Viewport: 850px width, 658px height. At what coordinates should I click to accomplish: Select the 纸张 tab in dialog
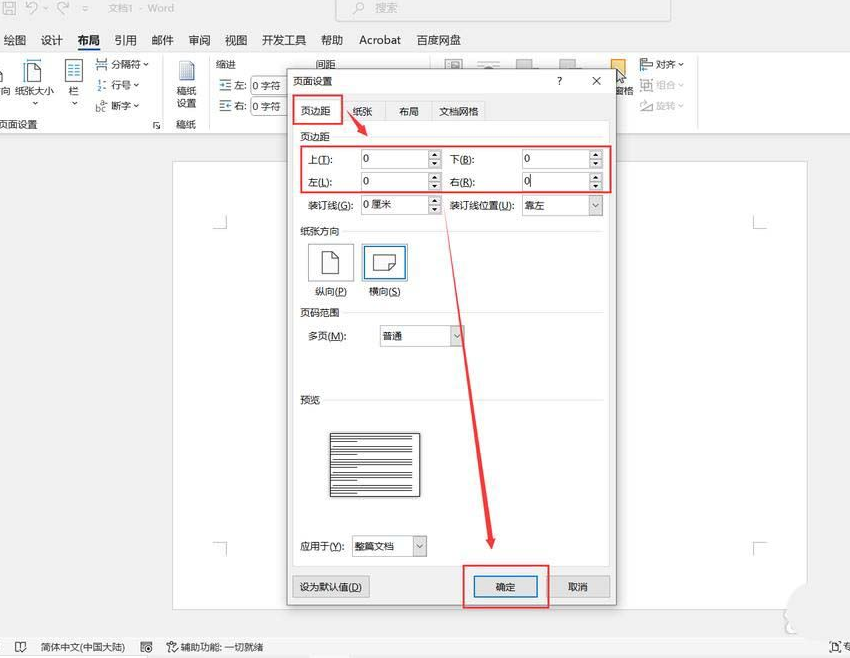tap(362, 111)
